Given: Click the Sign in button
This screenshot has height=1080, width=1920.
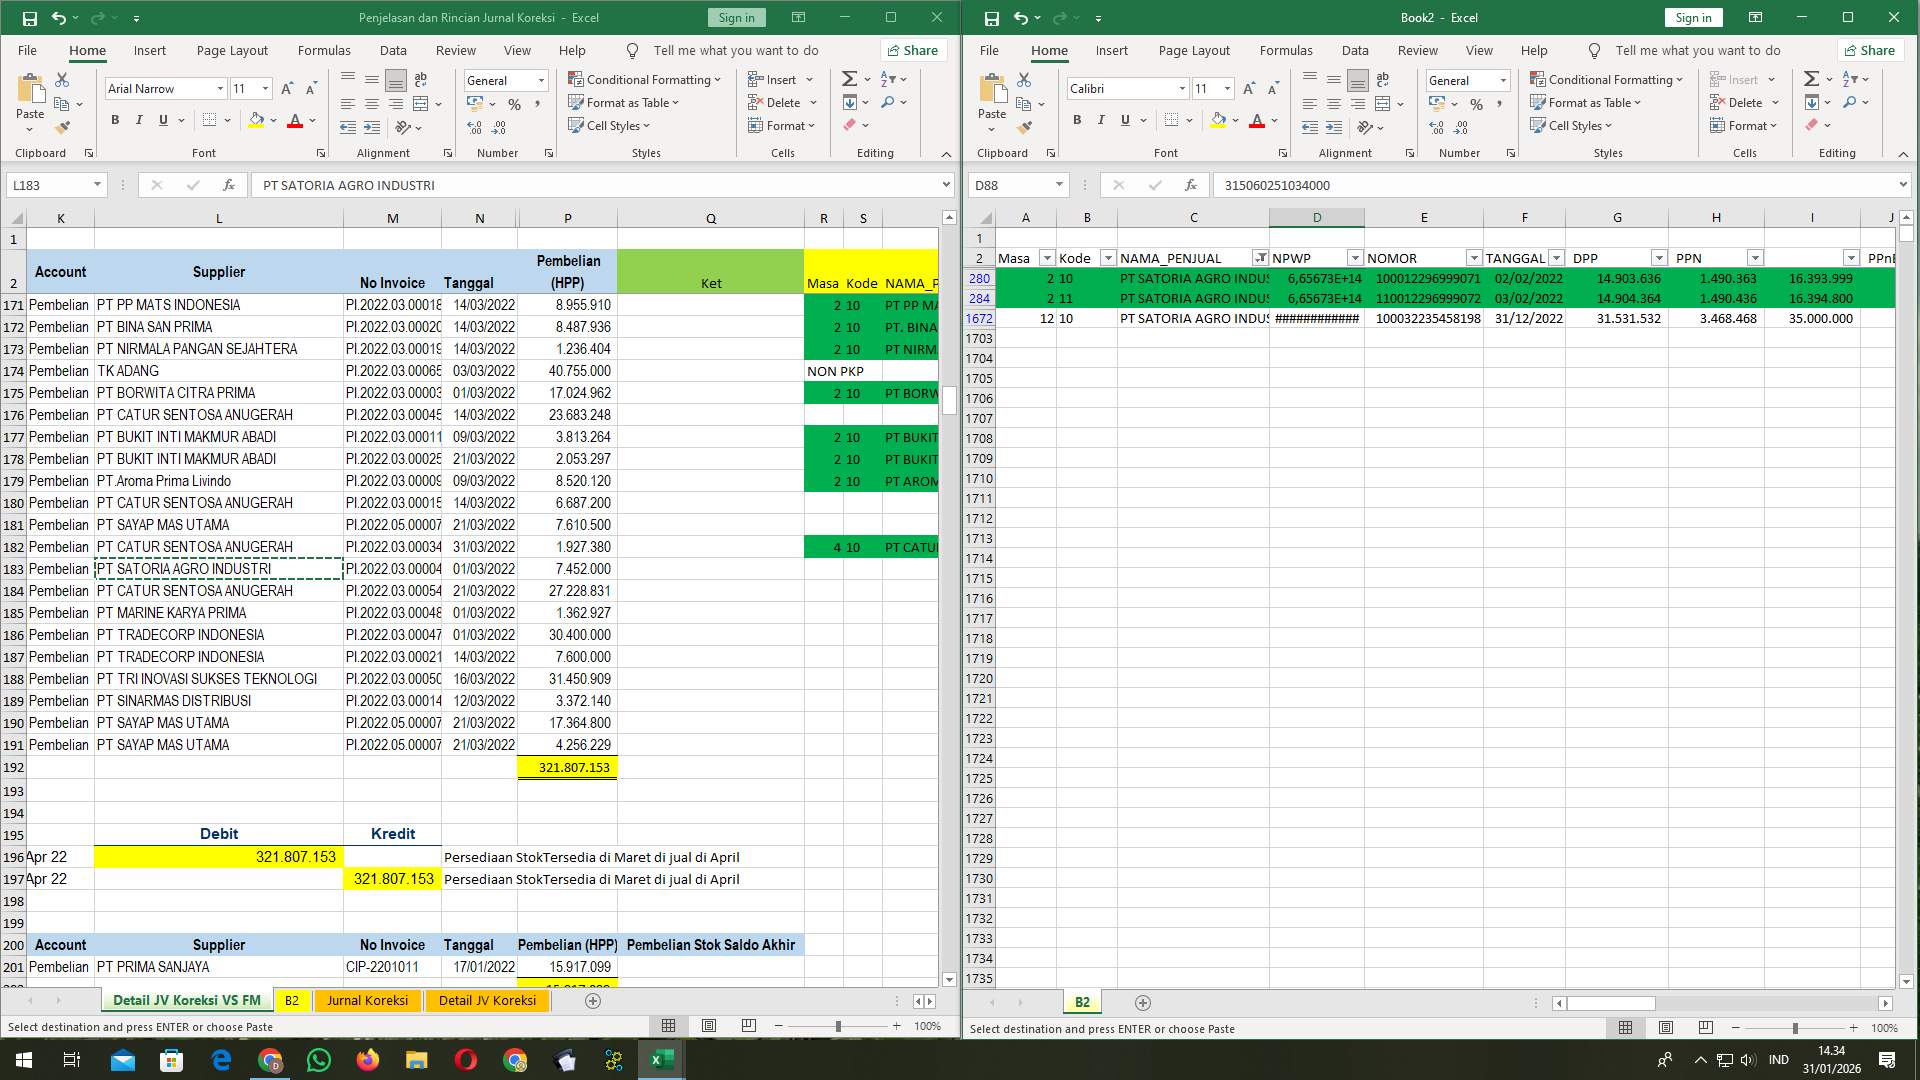Looking at the screenshot, I should coord(736,17).
